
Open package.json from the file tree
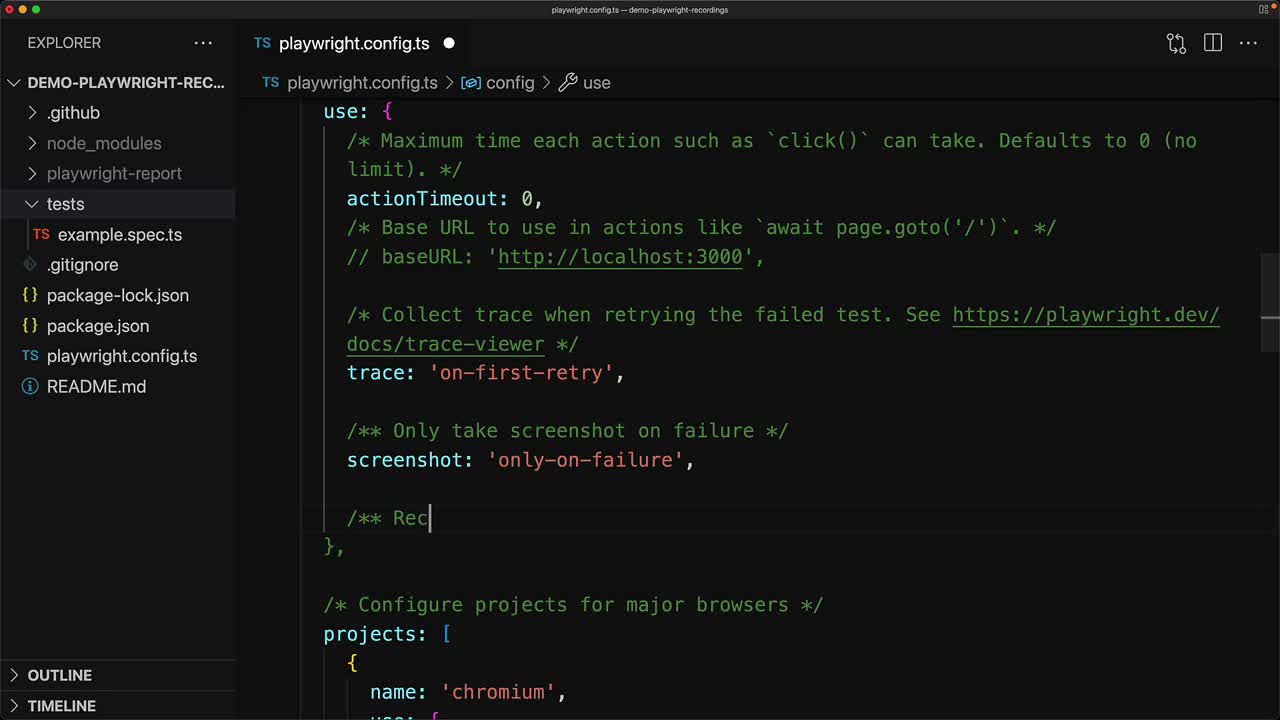click(97, 326)
